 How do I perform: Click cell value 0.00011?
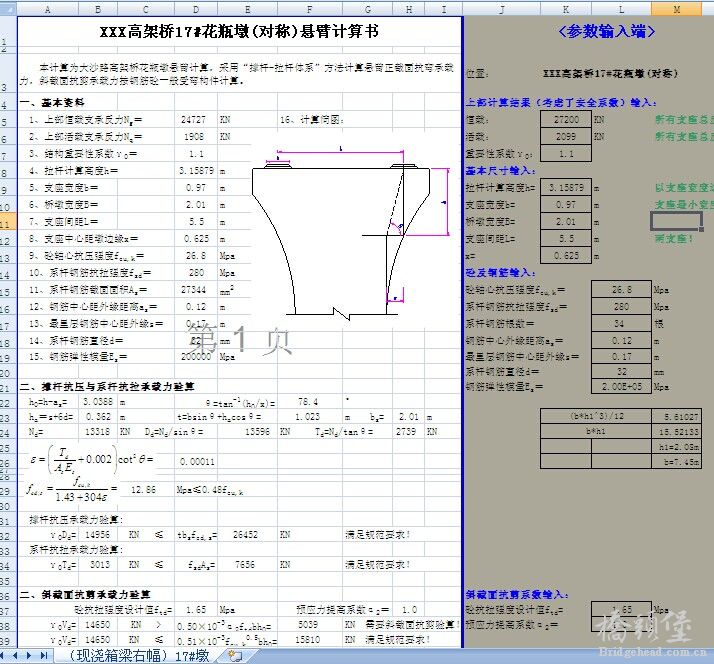(x=197, y=461)
